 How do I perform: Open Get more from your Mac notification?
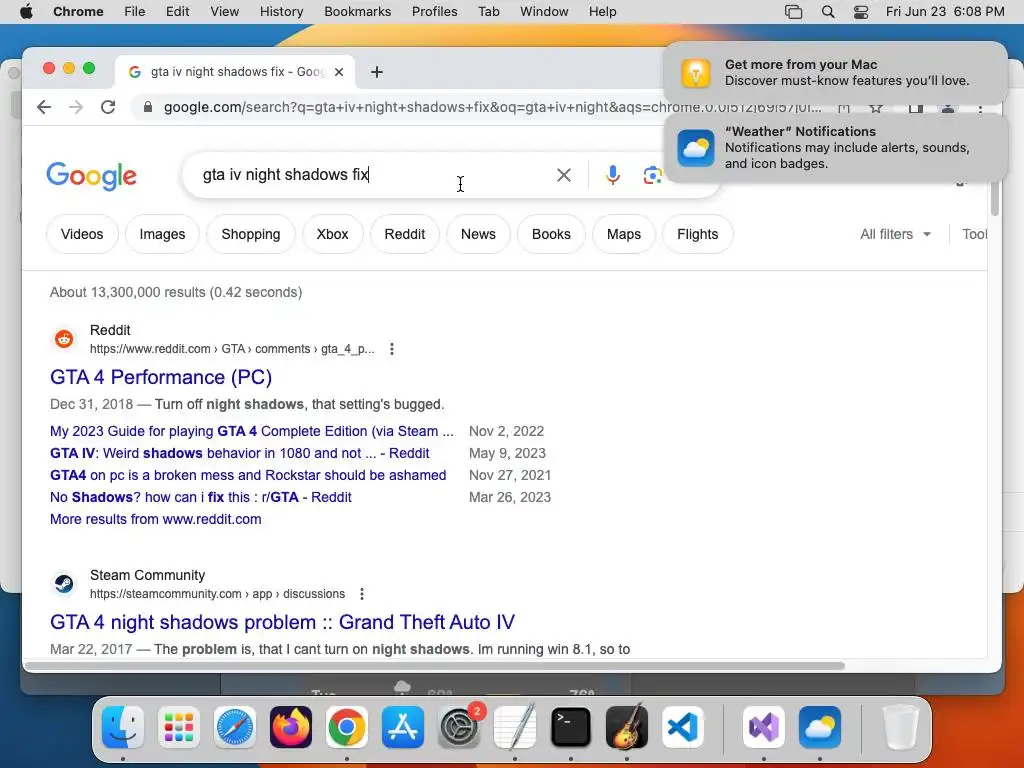point(835,73)
